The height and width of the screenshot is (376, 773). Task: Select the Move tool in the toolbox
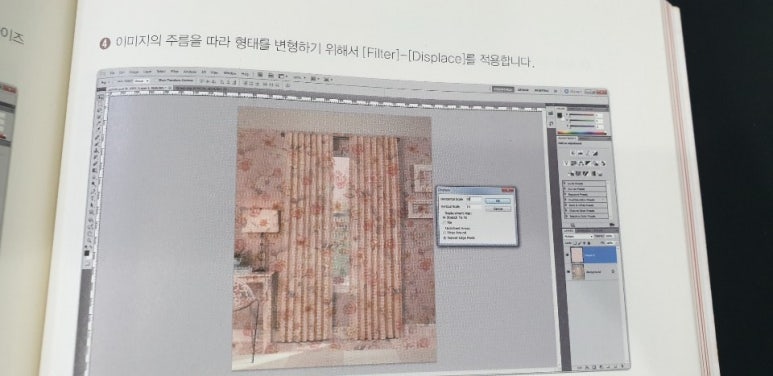[101, 99]
